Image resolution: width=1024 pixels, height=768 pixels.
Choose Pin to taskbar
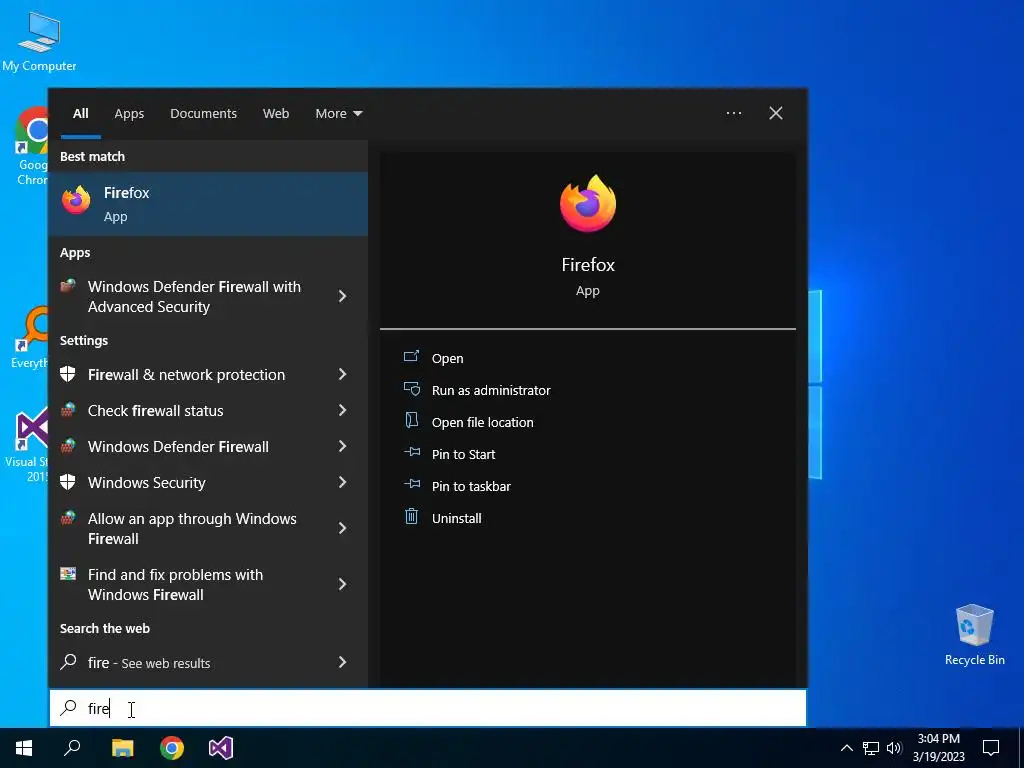click(x=471, y=486)
